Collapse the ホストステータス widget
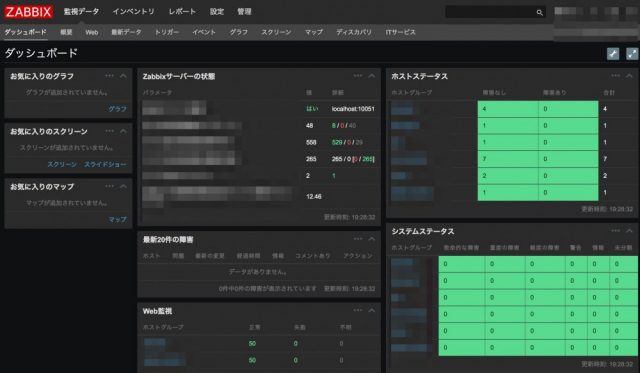640x373 pixels. (x=629, y=76)
